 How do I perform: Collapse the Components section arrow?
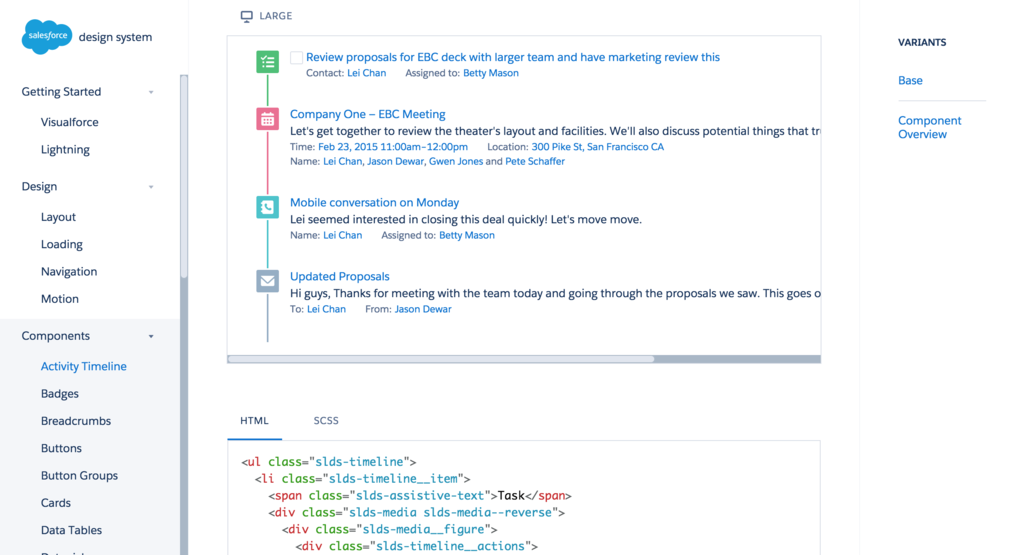tap(151, 336)
